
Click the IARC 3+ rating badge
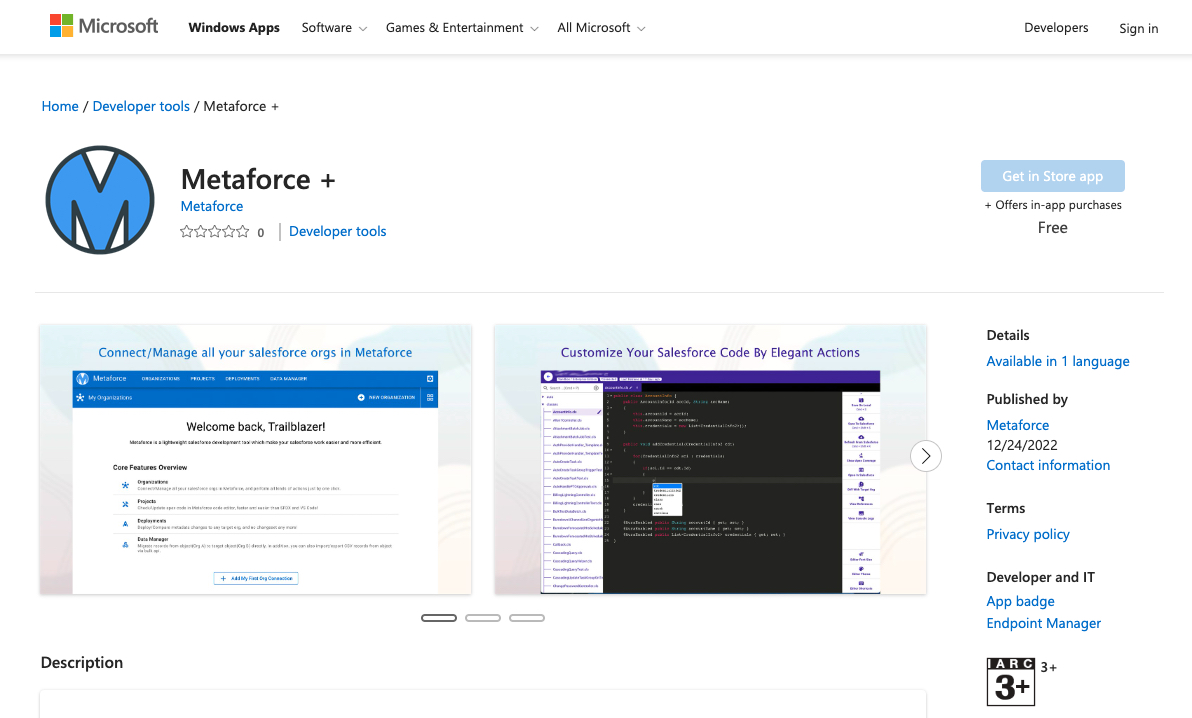click(x=1010, y=681)
